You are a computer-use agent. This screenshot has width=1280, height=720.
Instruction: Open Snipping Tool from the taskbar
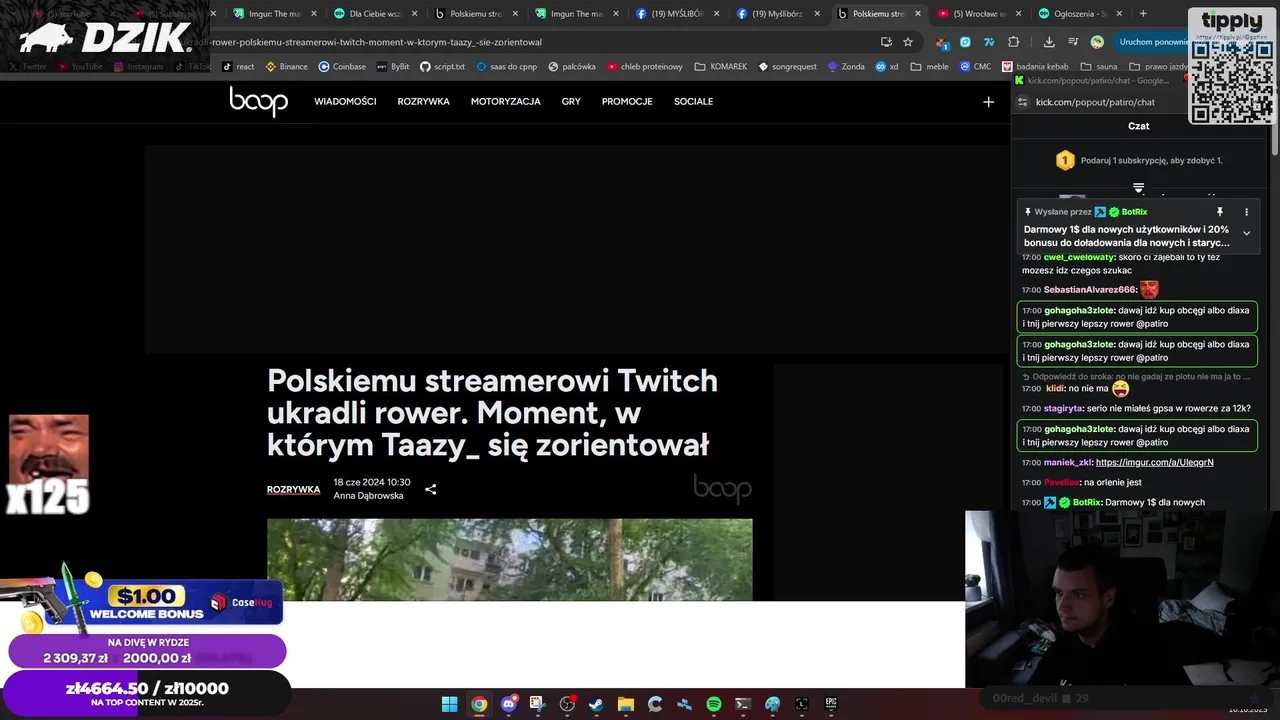click(x=537, y=704)
